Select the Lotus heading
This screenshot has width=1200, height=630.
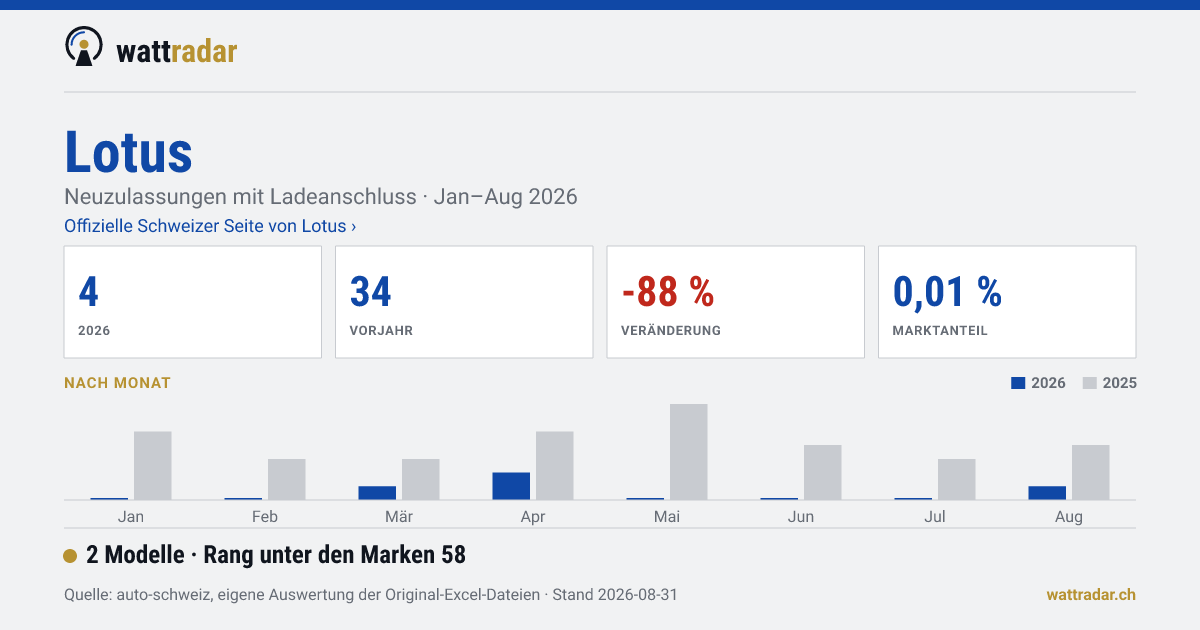[128, 152]
